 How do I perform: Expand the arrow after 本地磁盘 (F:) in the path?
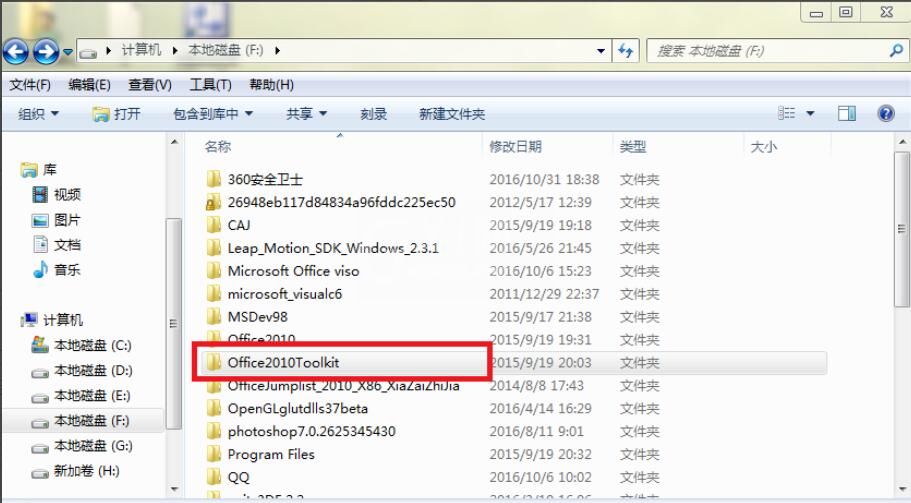tap(277, 51)
